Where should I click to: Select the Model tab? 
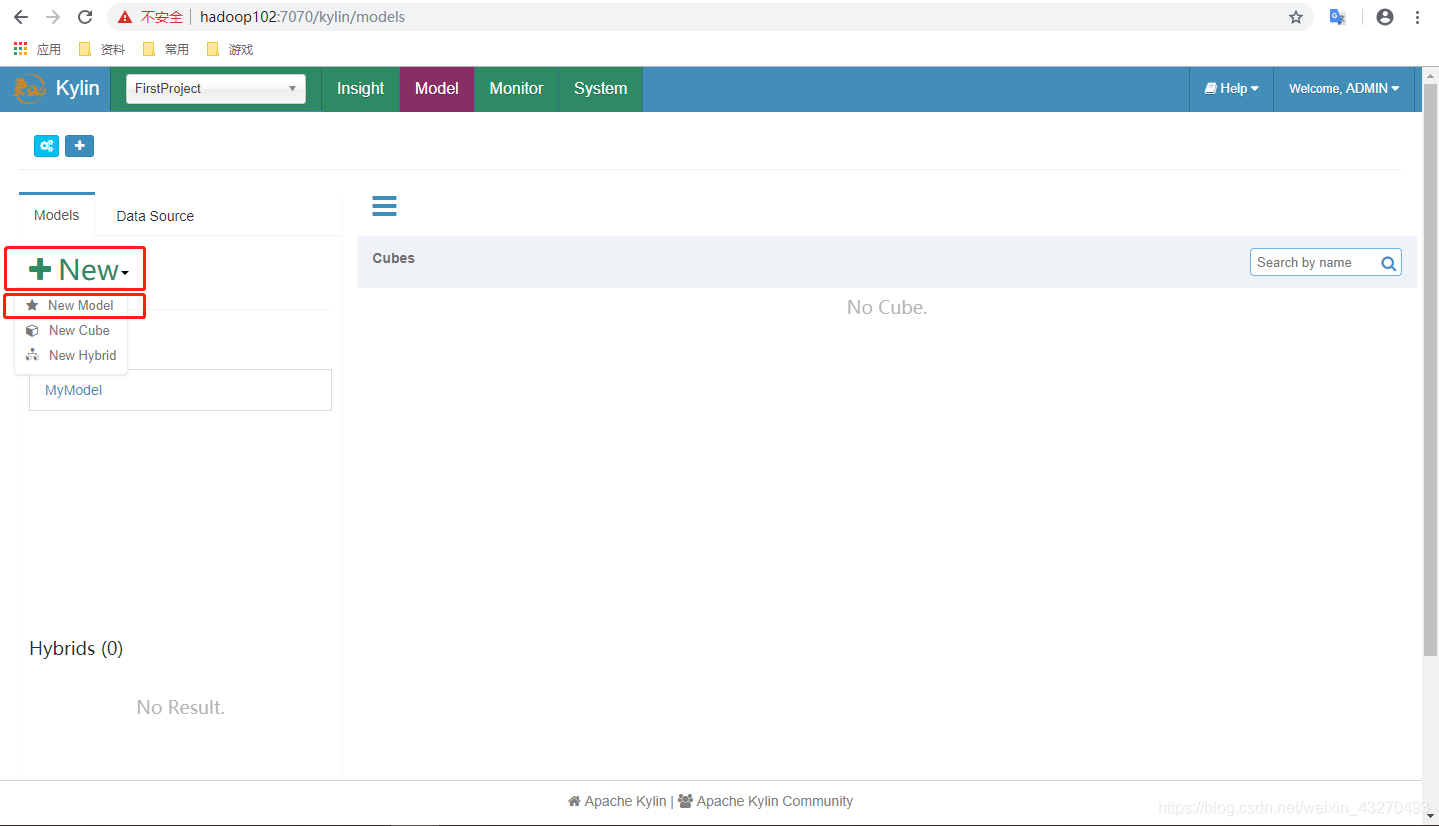437,88
